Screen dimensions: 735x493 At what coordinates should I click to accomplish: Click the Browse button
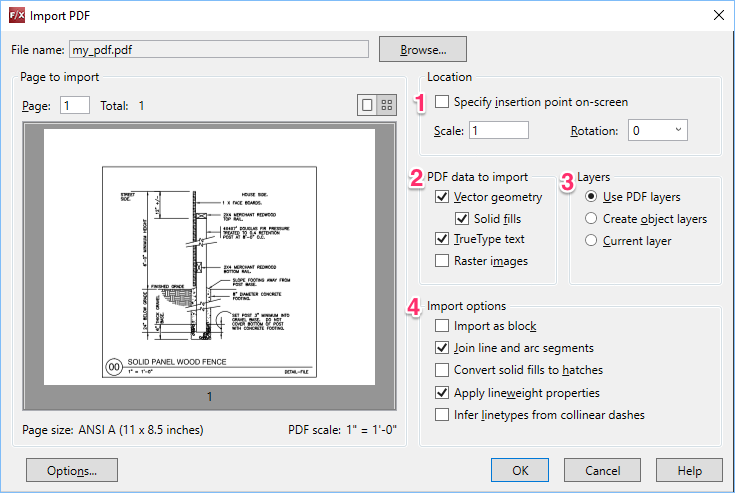(x=423, y=49)
